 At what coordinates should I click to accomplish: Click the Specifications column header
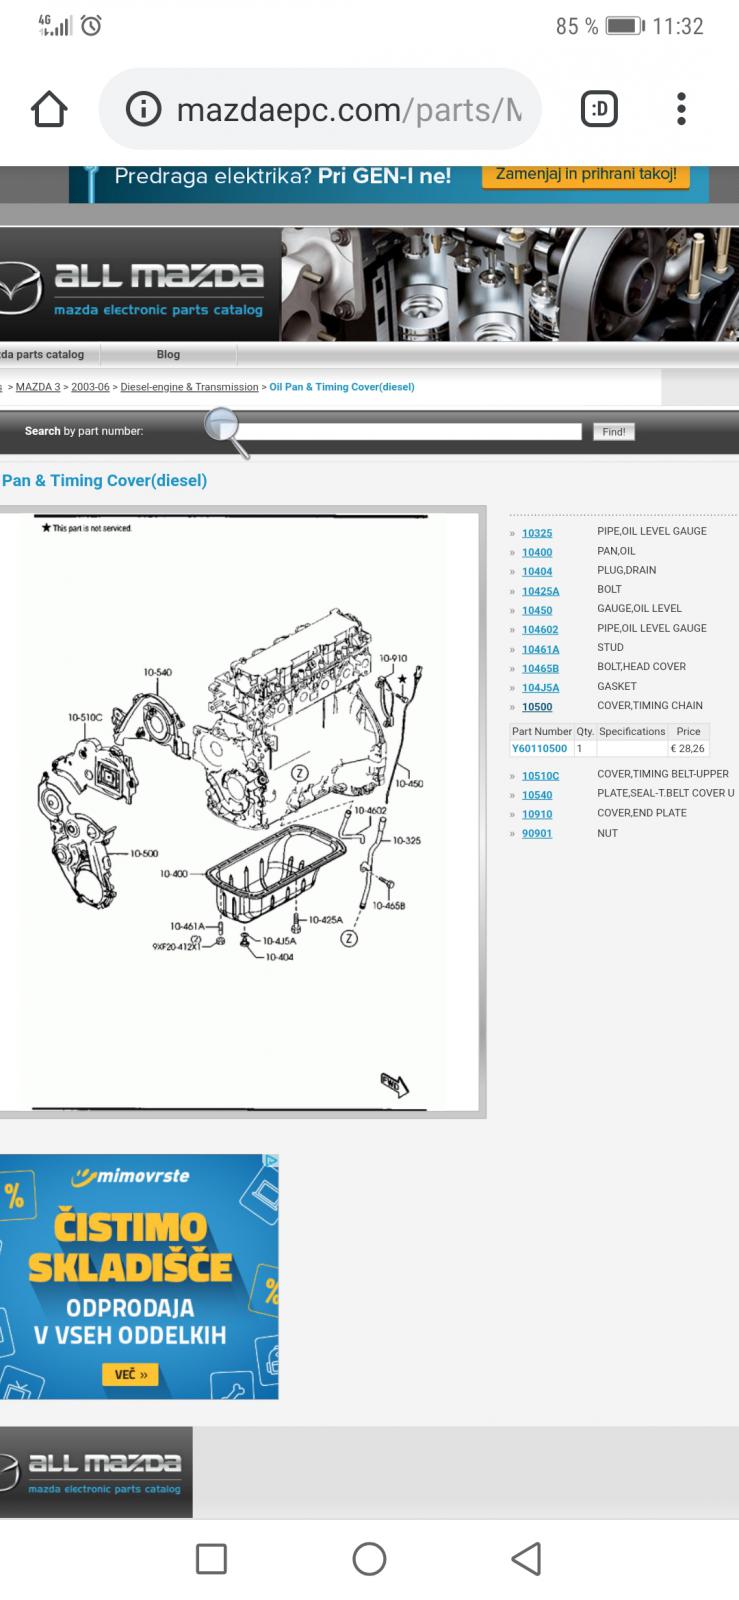click(632, 731)
